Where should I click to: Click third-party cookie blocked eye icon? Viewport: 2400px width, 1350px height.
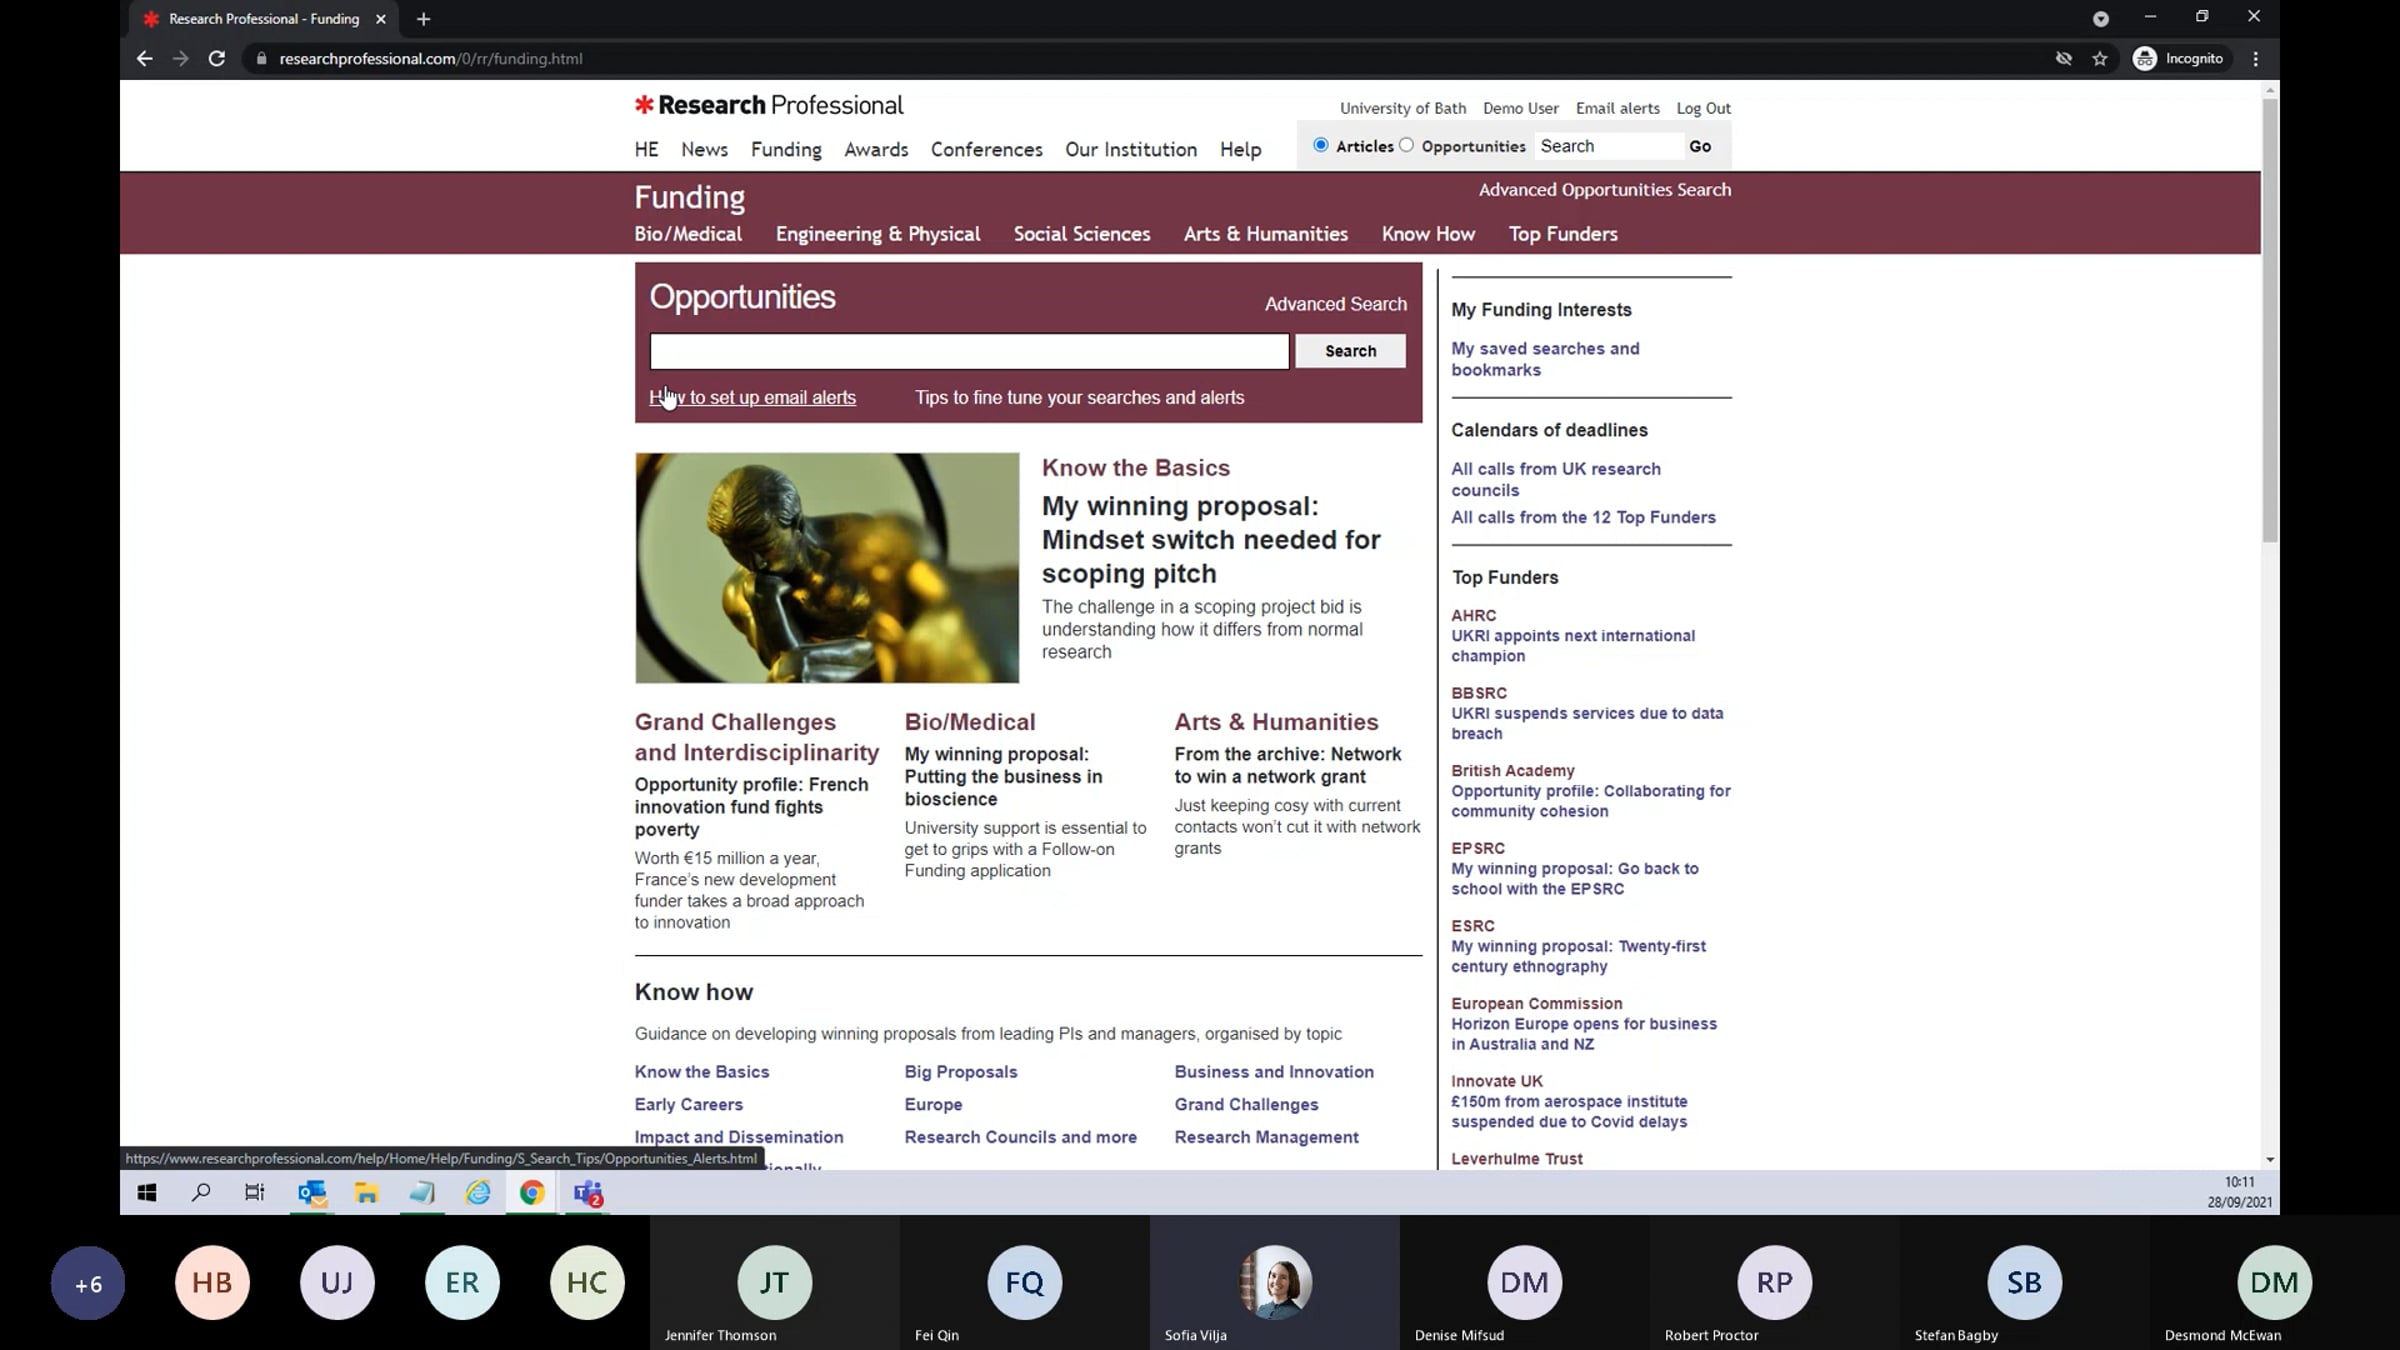(2063, 59)
